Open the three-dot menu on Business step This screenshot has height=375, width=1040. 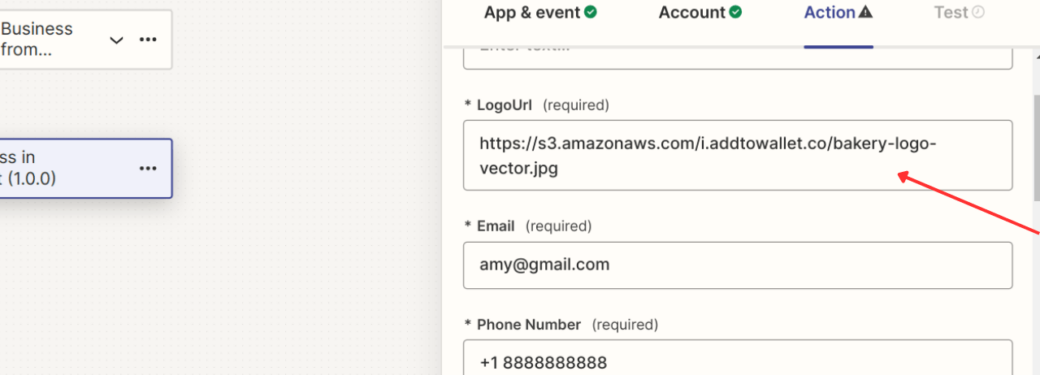(x=148, y=40)
